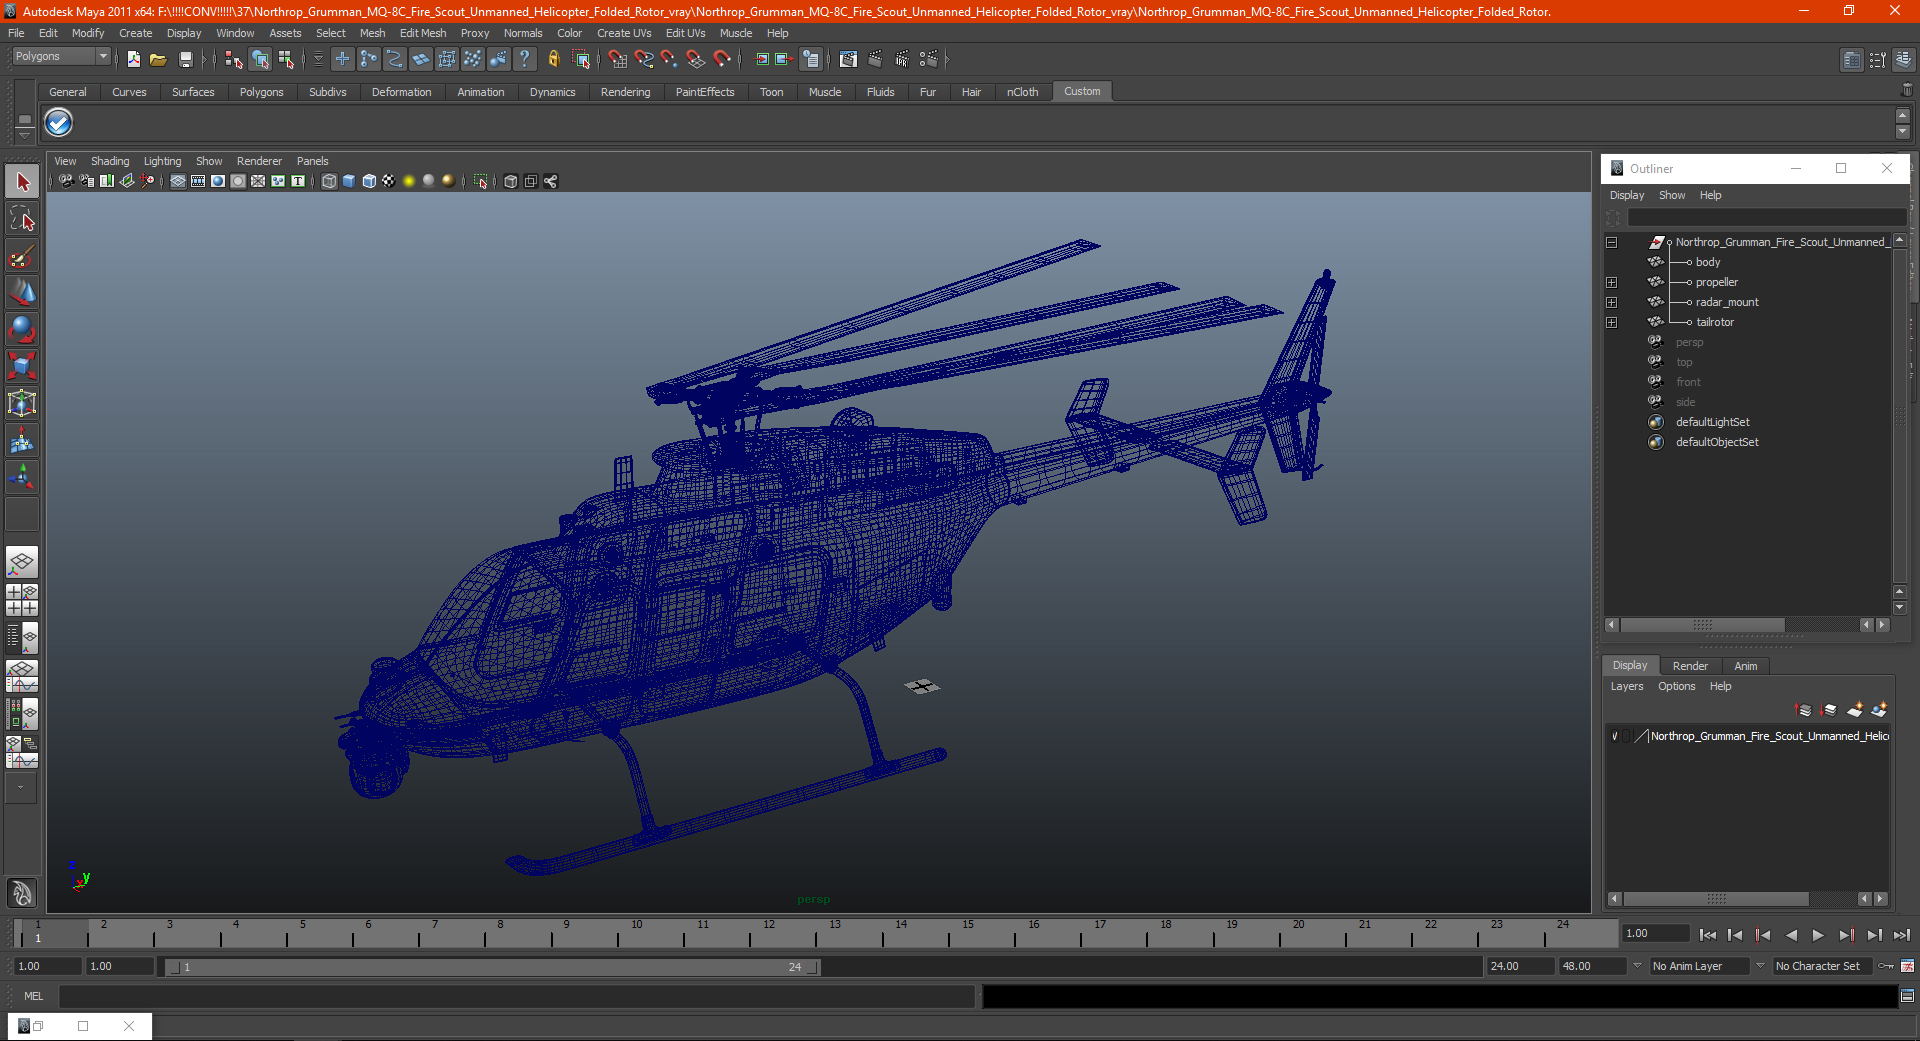Switch to the Render layer tab

1690,666
